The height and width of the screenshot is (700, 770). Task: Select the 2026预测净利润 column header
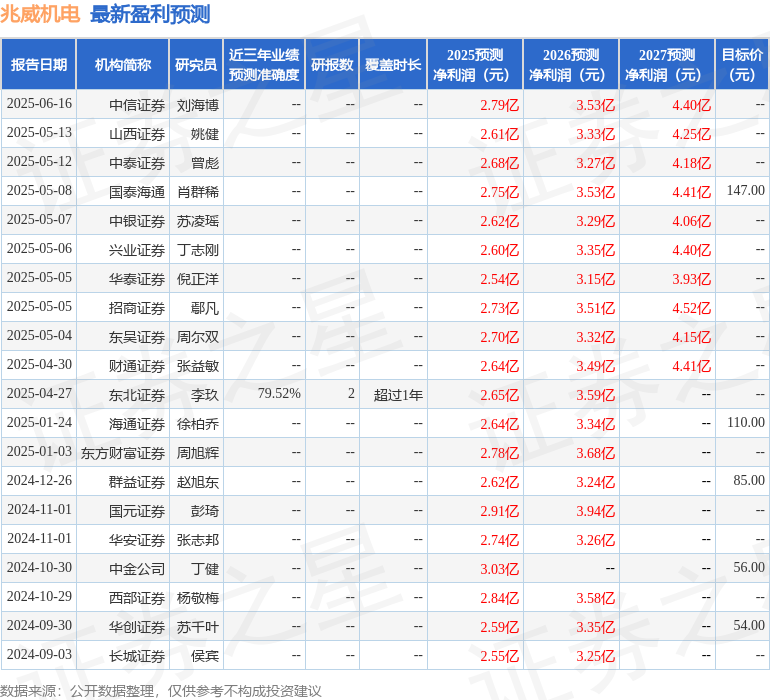[570, 64]
